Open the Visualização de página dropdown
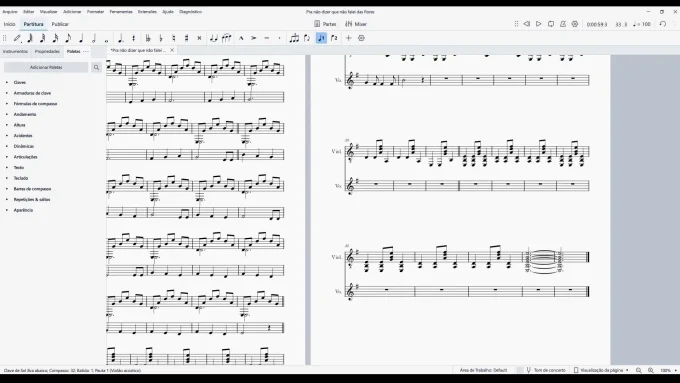 coord(602,370)
